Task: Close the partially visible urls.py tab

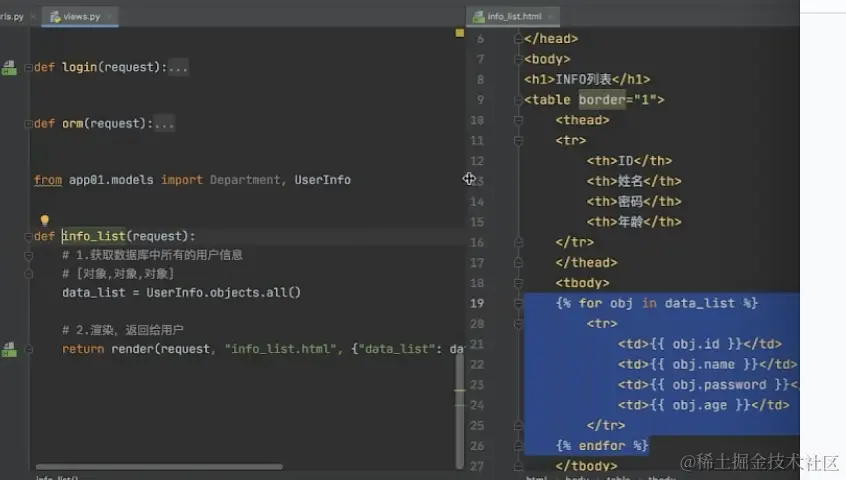Action: coord(33,17)
